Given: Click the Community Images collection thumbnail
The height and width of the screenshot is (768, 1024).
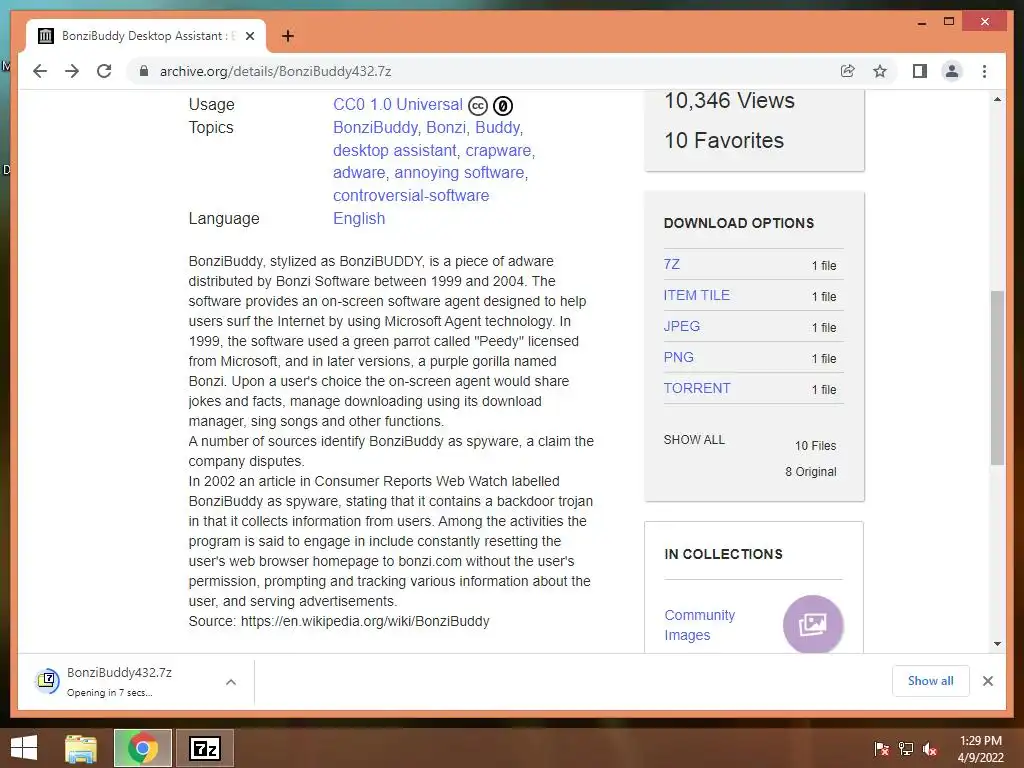Looking at the screenshot, I should (813, 625).
